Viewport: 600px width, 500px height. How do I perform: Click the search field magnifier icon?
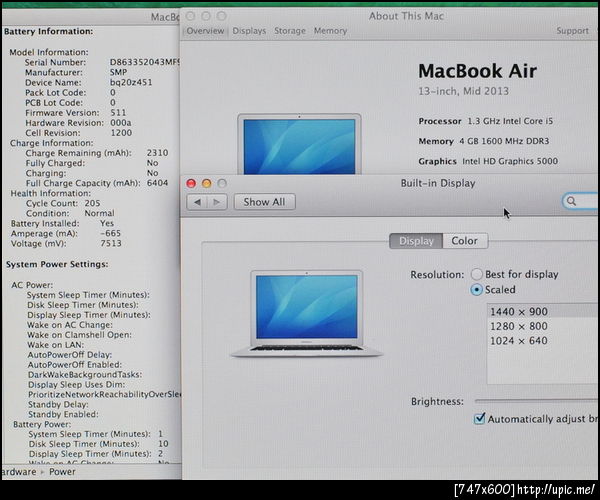click(571, 201)
